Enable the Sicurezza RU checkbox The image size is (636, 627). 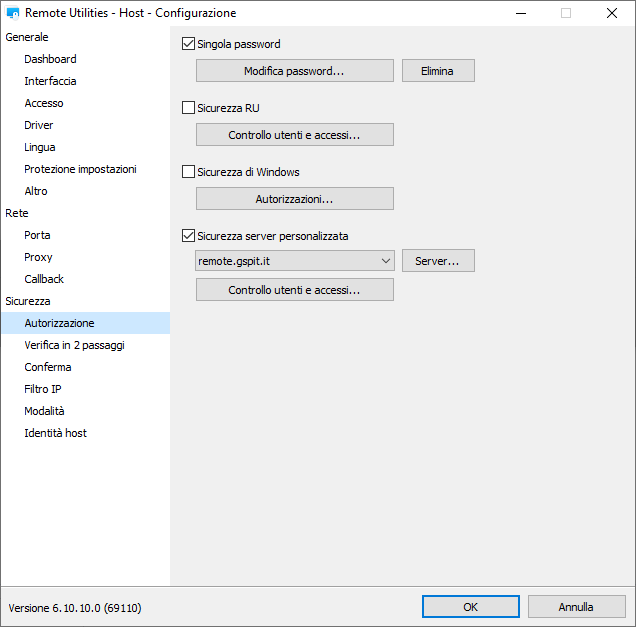click(x=188, y=108)
